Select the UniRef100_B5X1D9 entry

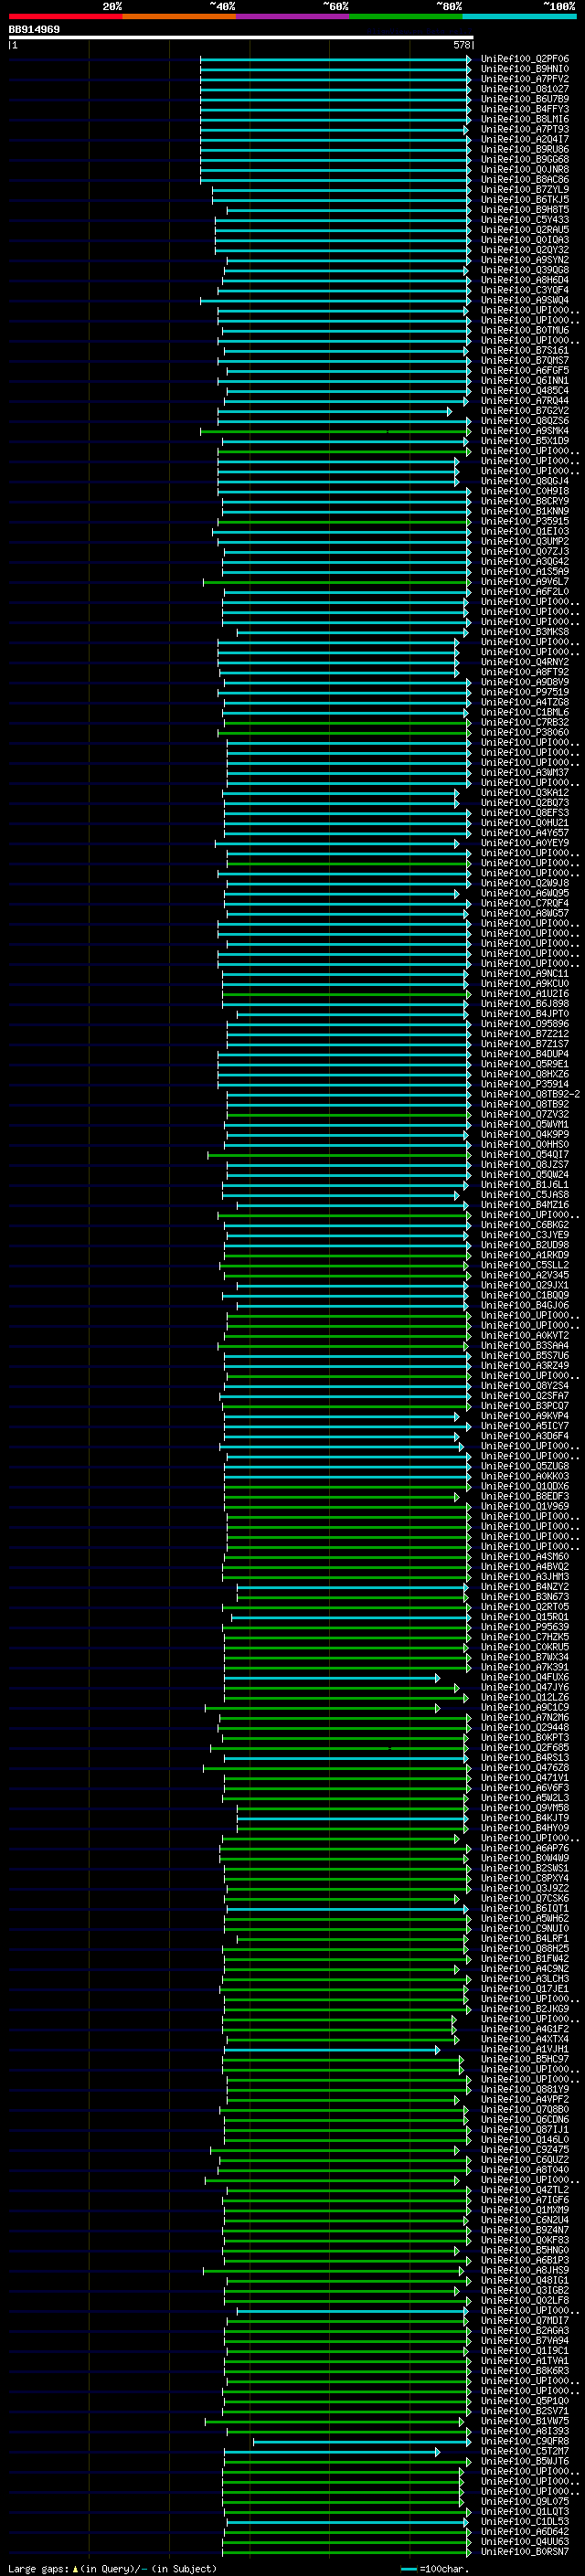coord(525,441)
